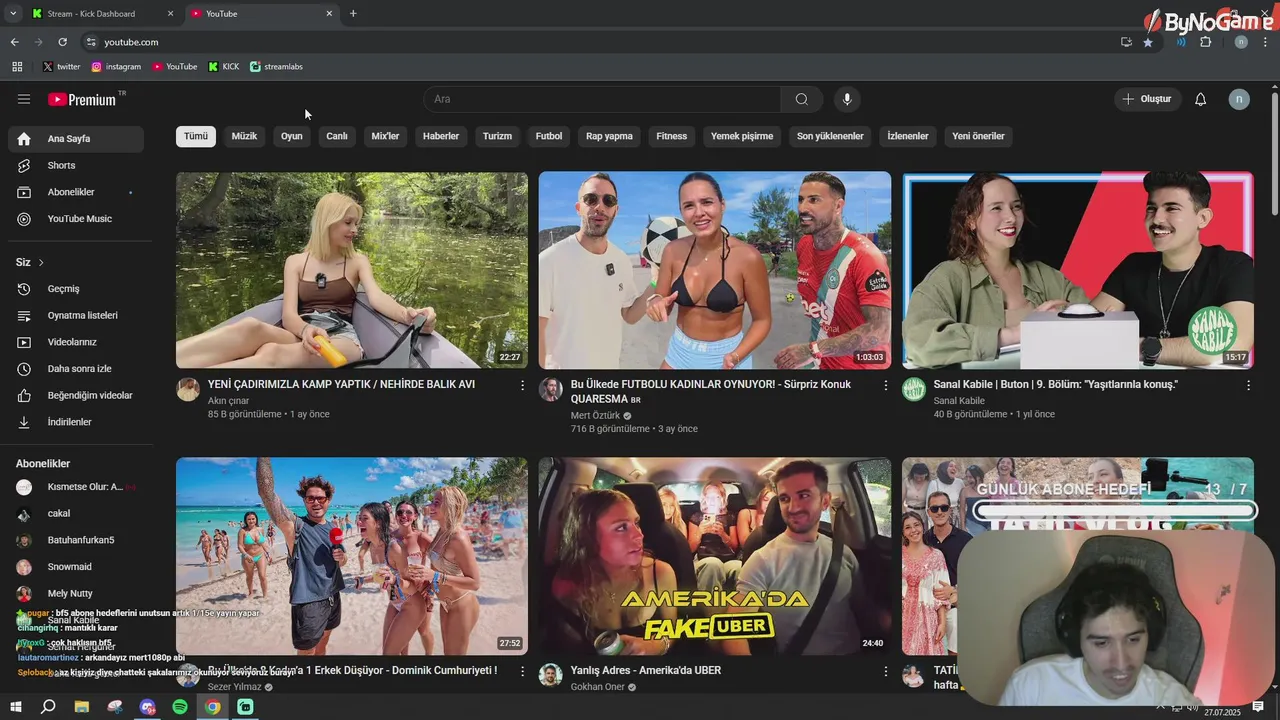Image resolution: width=1280 pixels, height=720 pixels.
Task: Click the YouTube Premium logo
Action: (82, 99)
